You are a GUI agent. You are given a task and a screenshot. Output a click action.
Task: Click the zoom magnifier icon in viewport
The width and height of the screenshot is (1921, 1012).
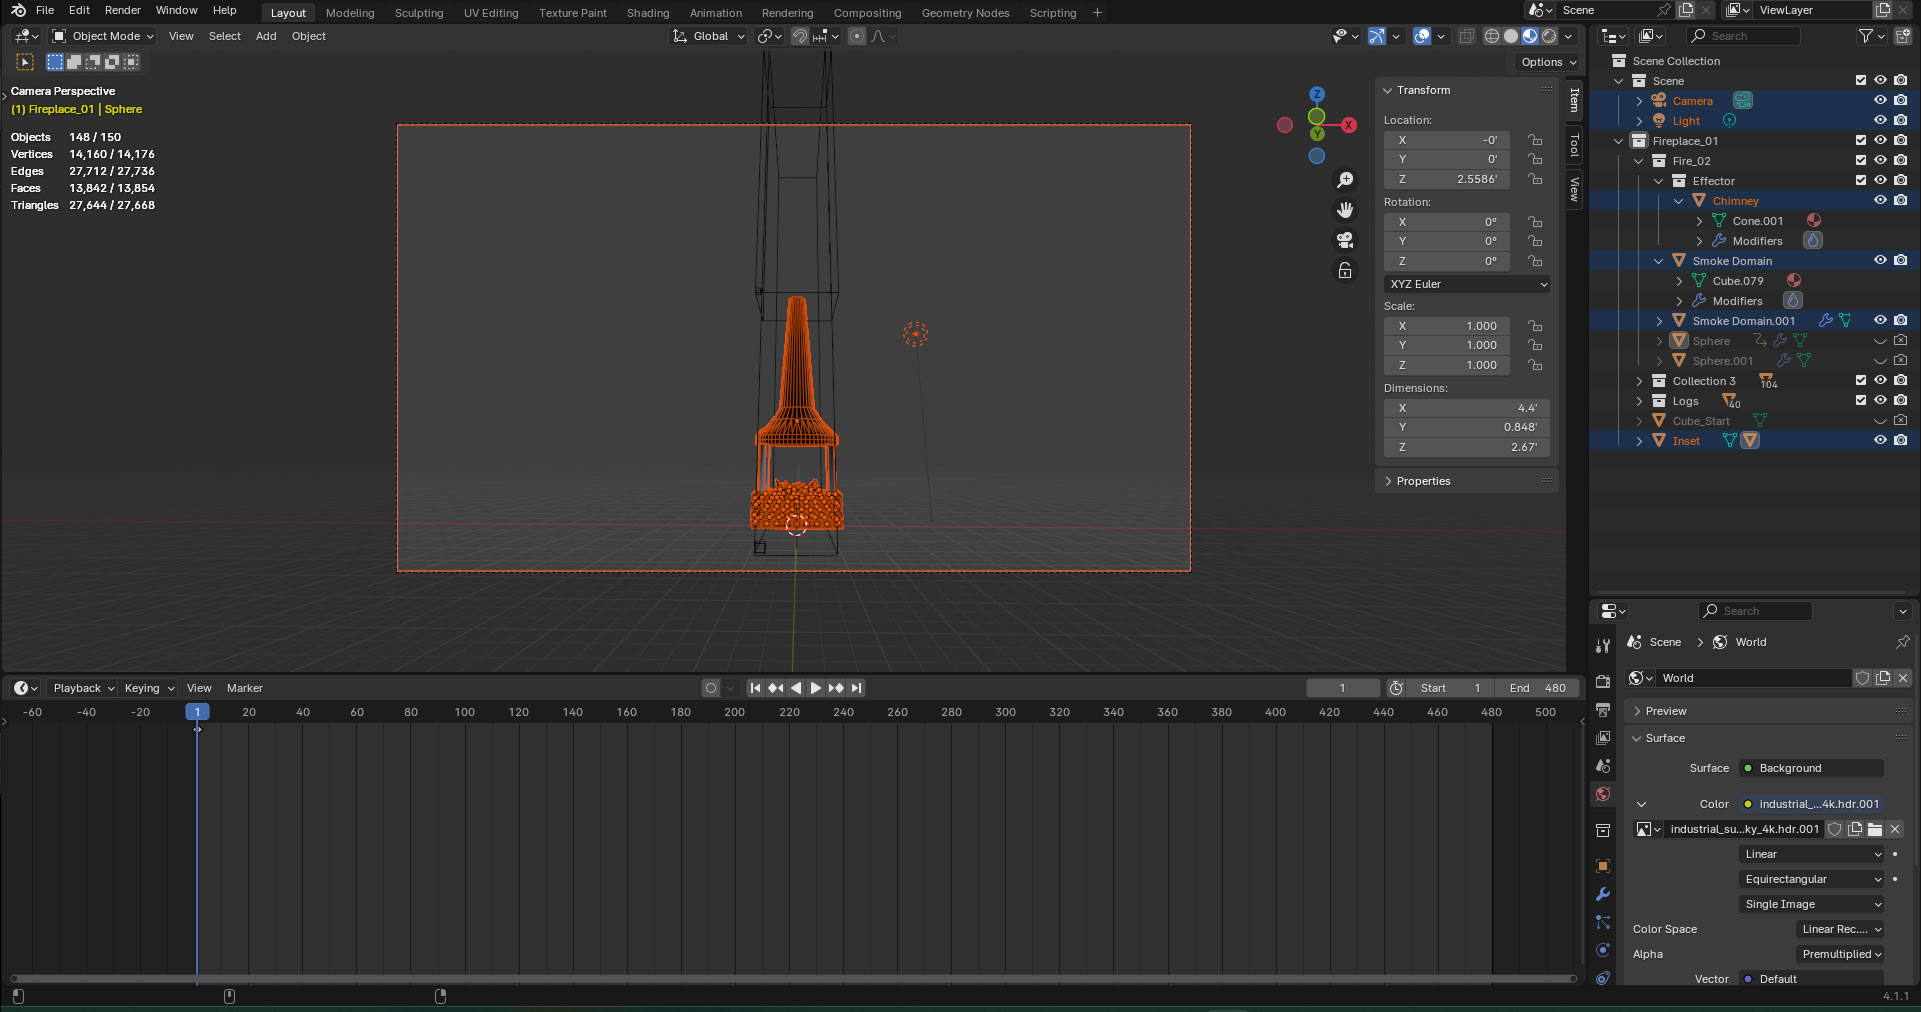(x=1345, y=180)
